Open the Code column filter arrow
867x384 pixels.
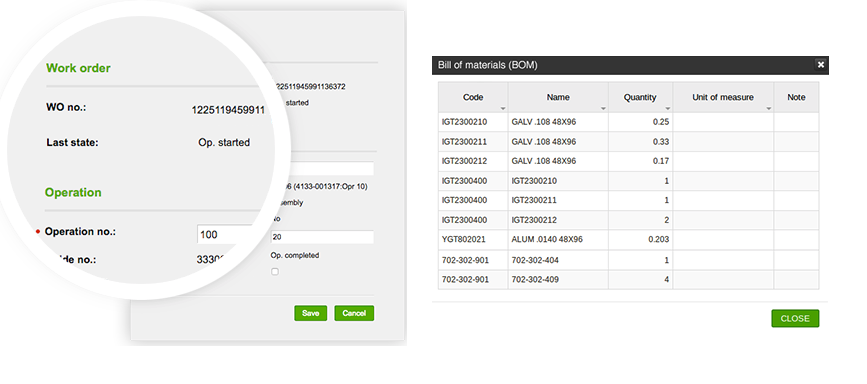(x=503, y=108)
